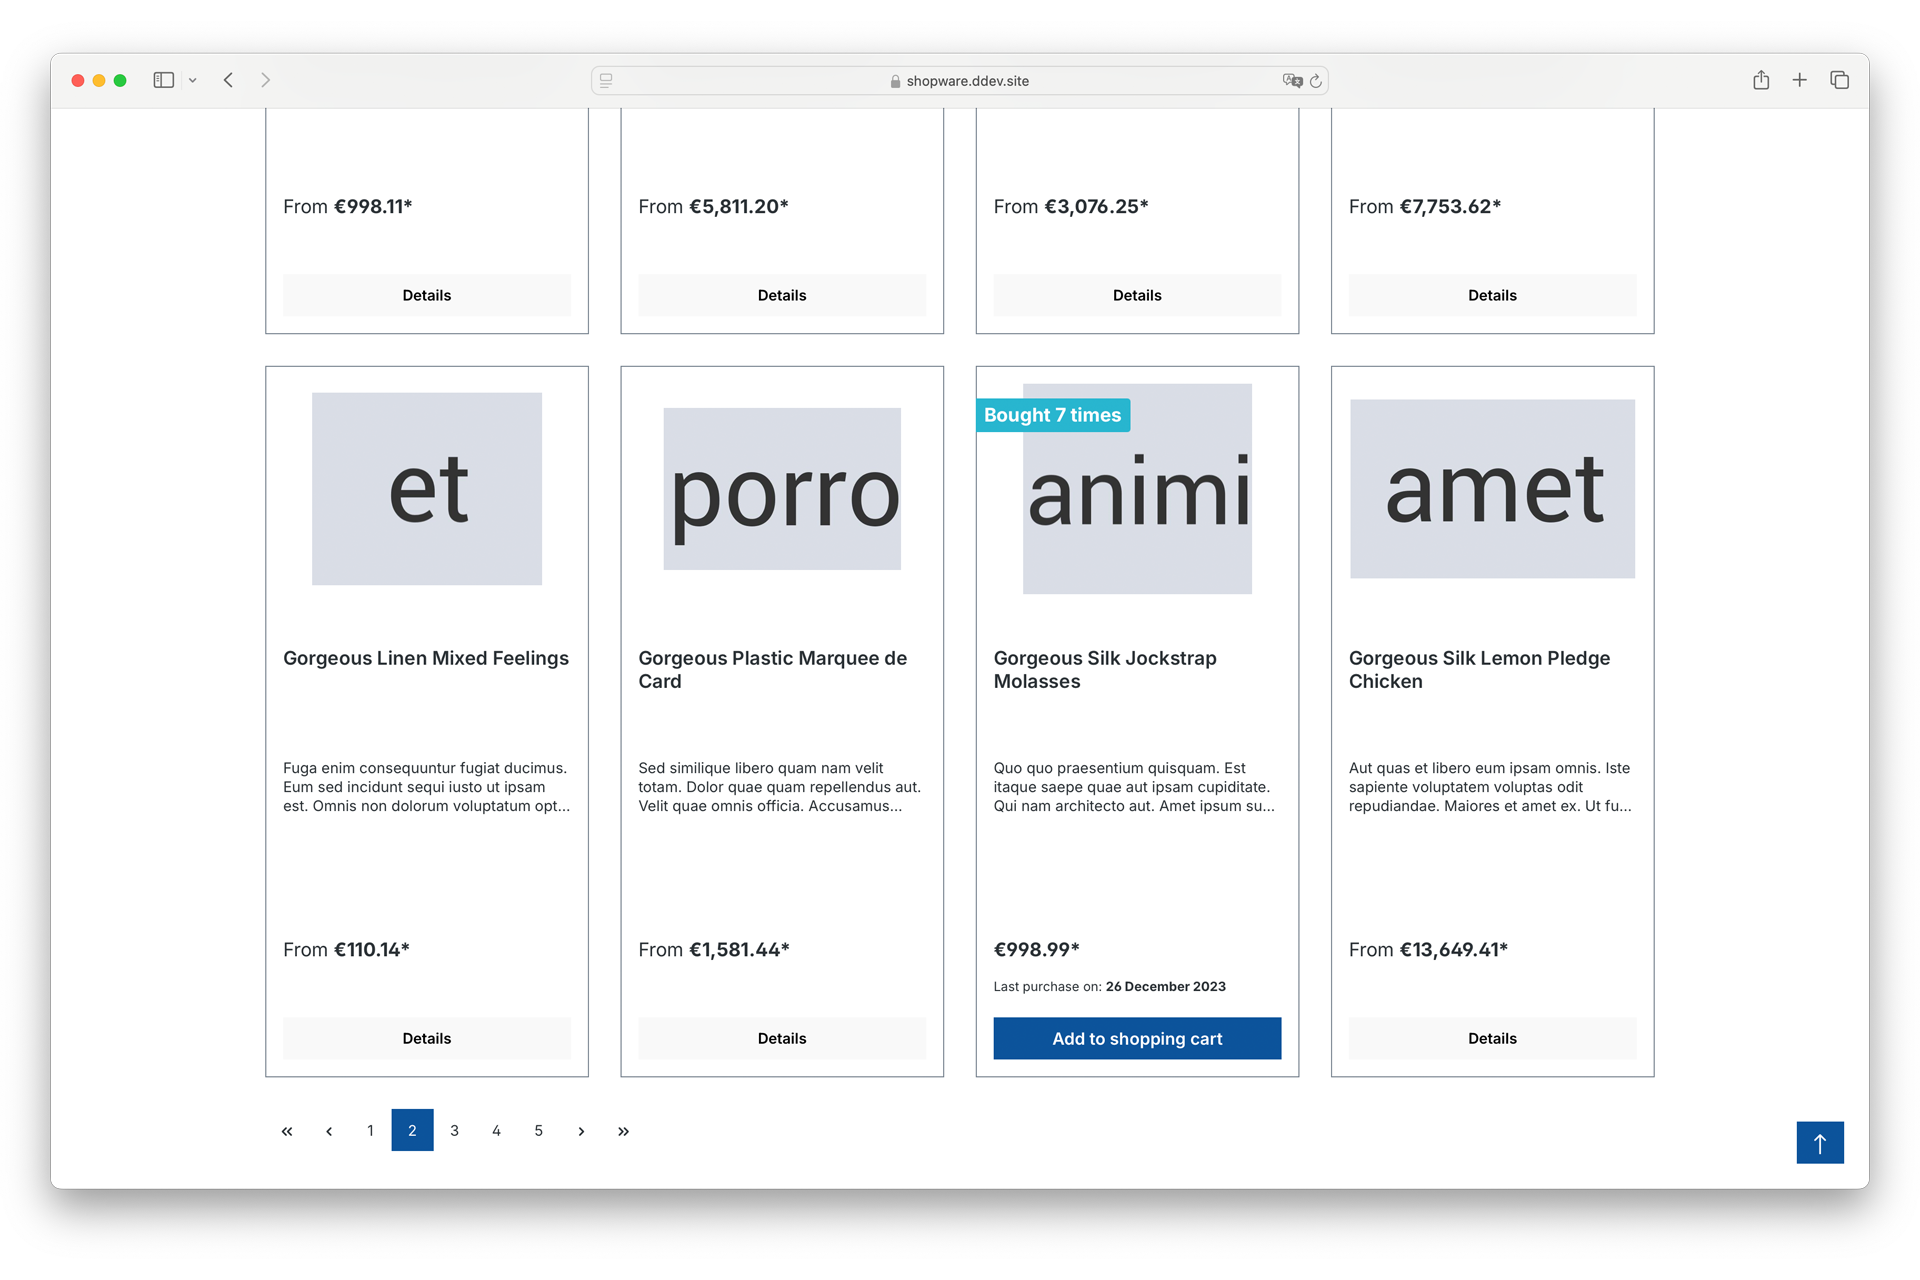The height and width of the screenshot is (1280, 1920).
Task: Go to pagination page 5
Action: [538, 1131]
